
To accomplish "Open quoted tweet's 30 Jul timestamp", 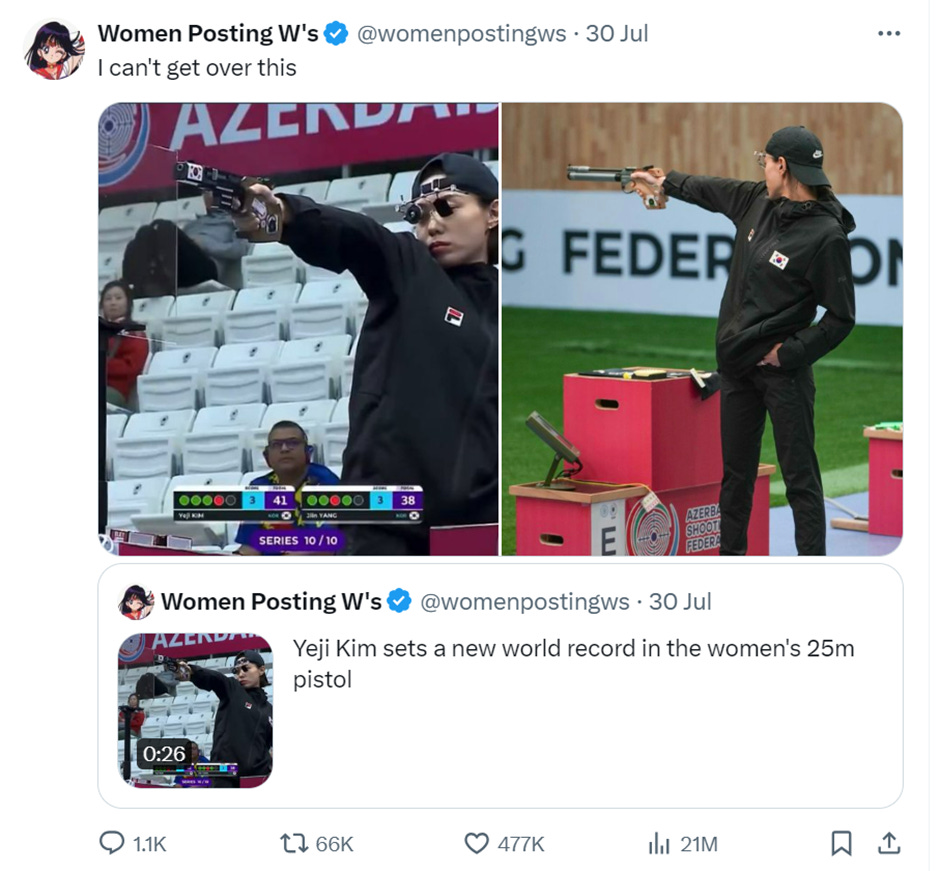I will 680,601.
